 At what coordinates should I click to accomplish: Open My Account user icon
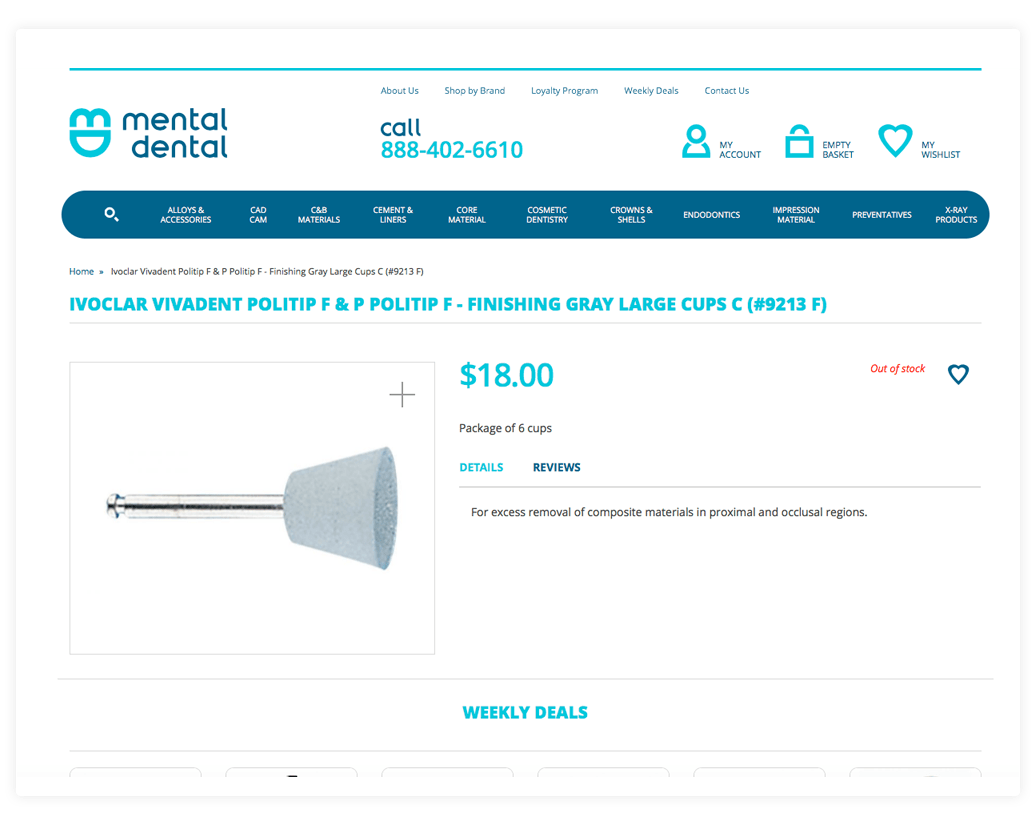[696, 141]
